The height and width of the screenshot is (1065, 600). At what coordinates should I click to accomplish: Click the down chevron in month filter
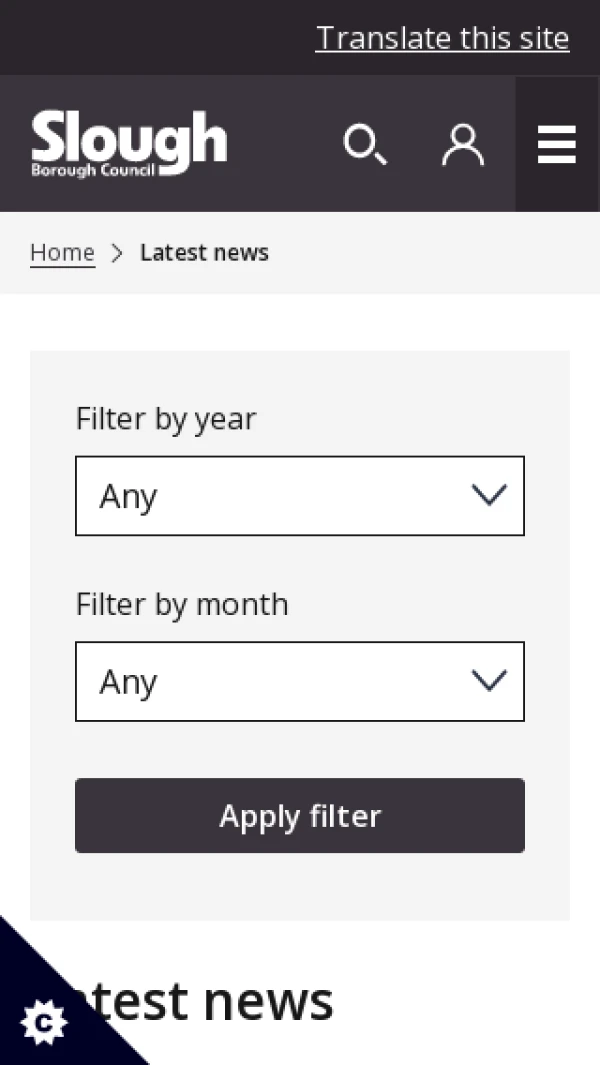pyautogui.click(x=489, y=681)
